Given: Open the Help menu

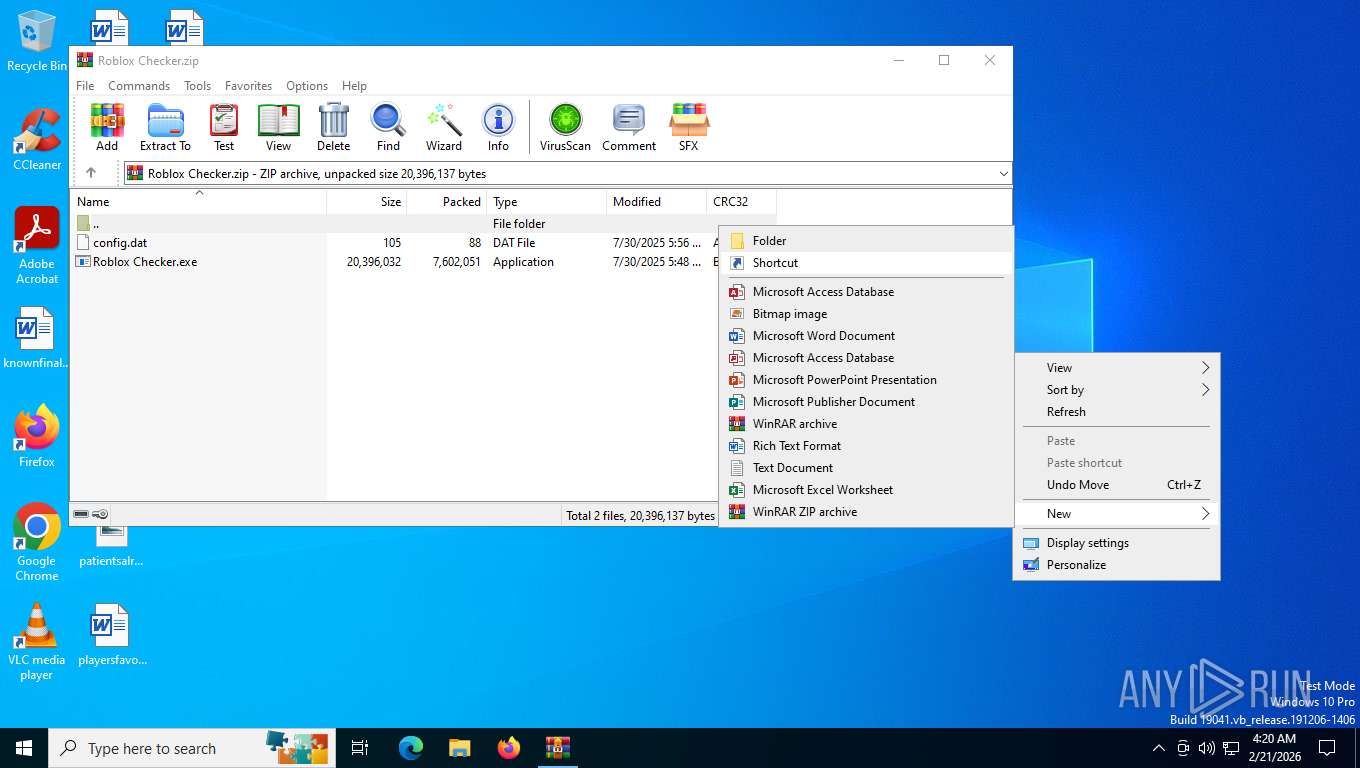Looking at the screenshot, I should tap(354, 86).
